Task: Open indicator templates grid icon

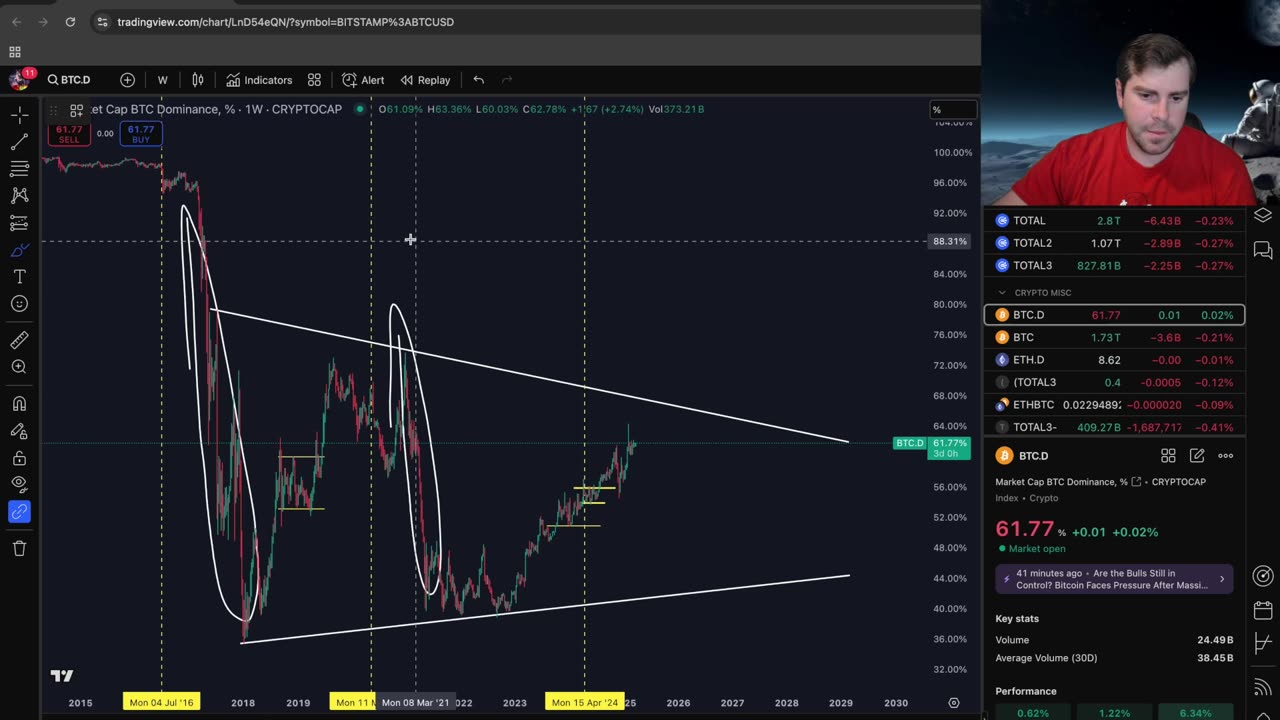Action: point(314,80)
